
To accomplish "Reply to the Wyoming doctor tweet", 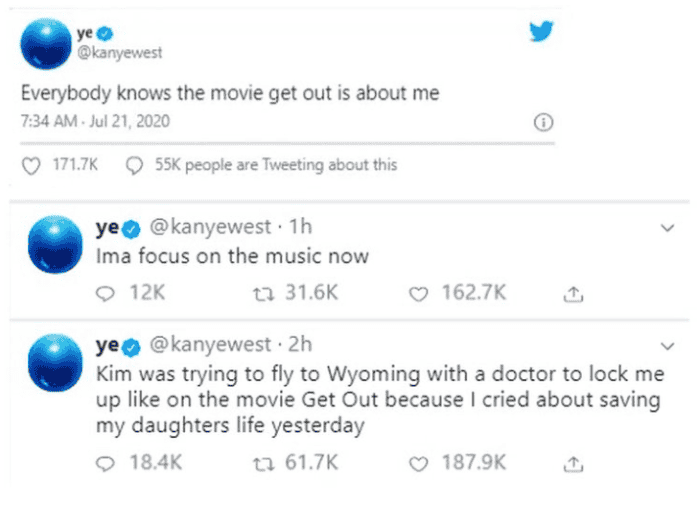I will pos(107,463).
